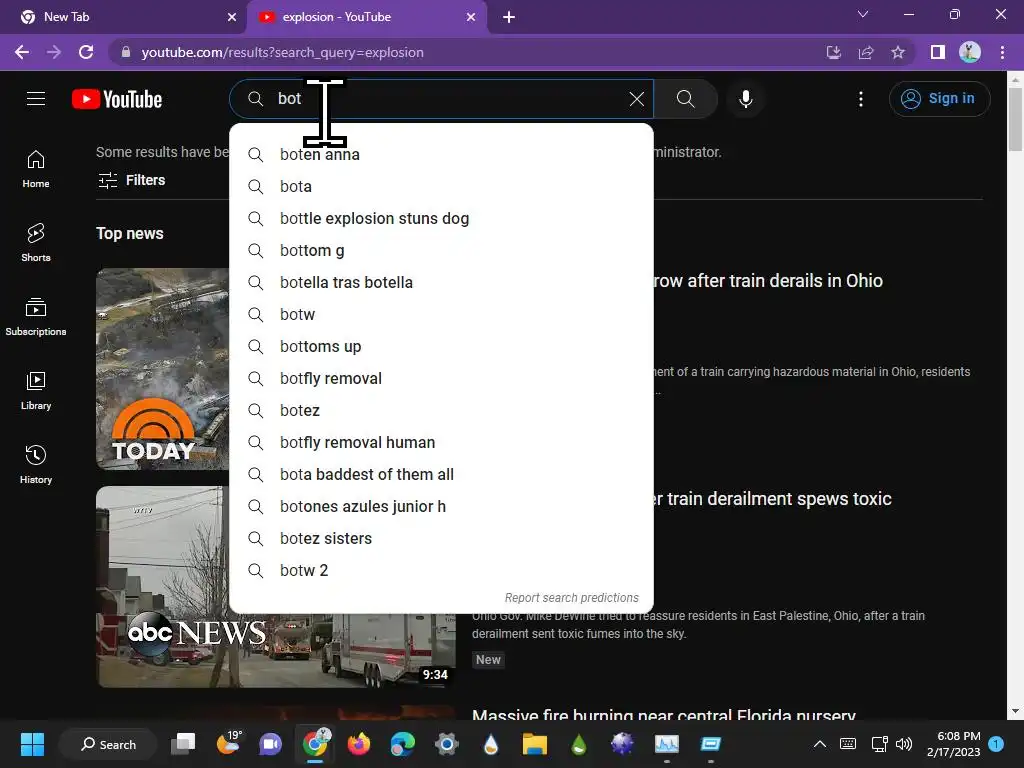This screenshot has width=1024, height=768.
Task: Open the Filters options
Action: point(132,180)
